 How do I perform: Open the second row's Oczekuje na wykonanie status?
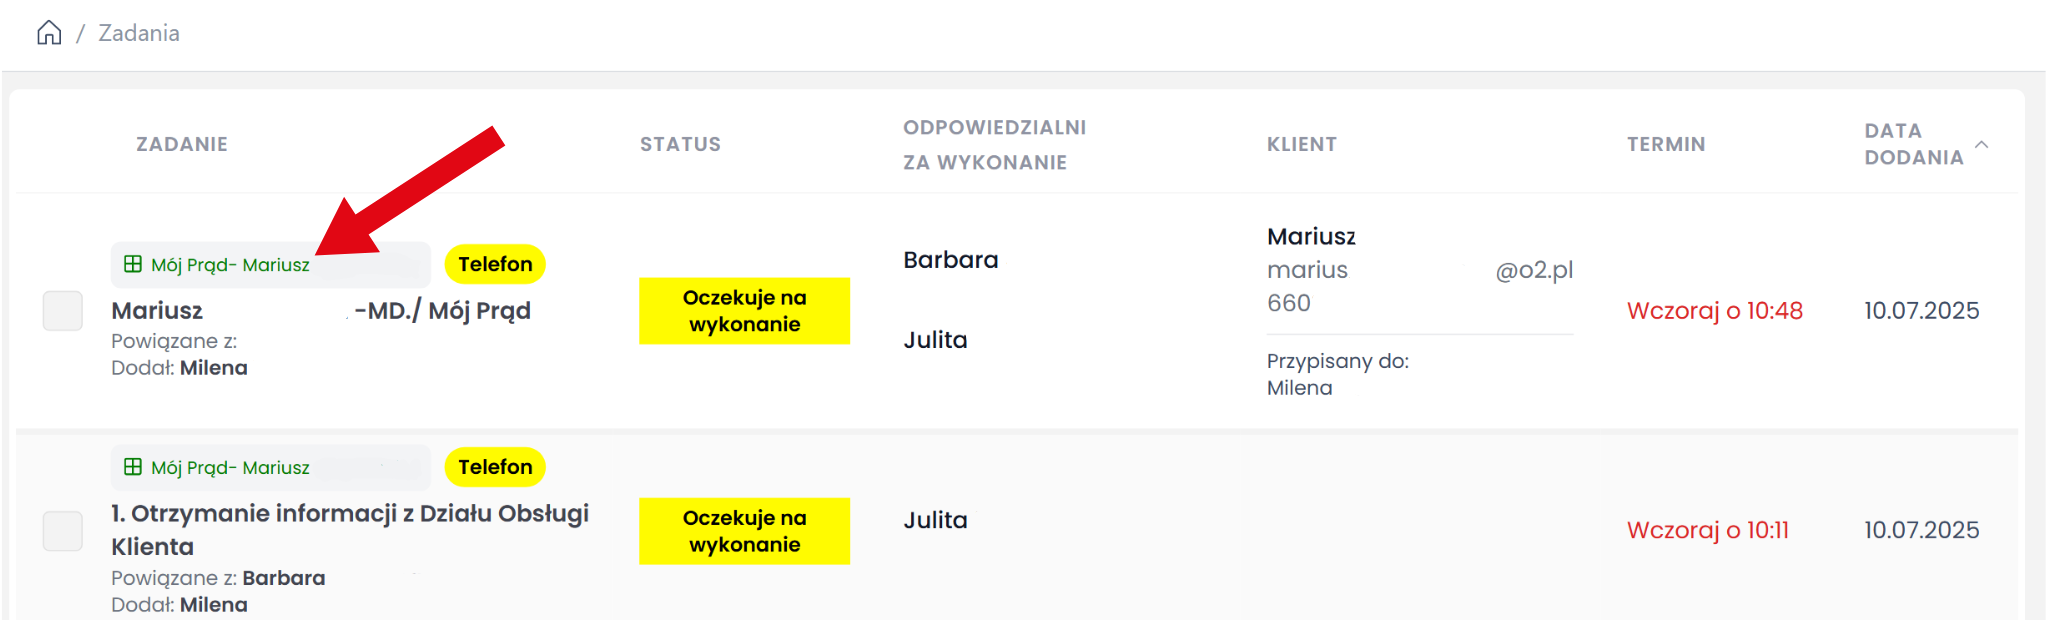[x=744, y=531]
